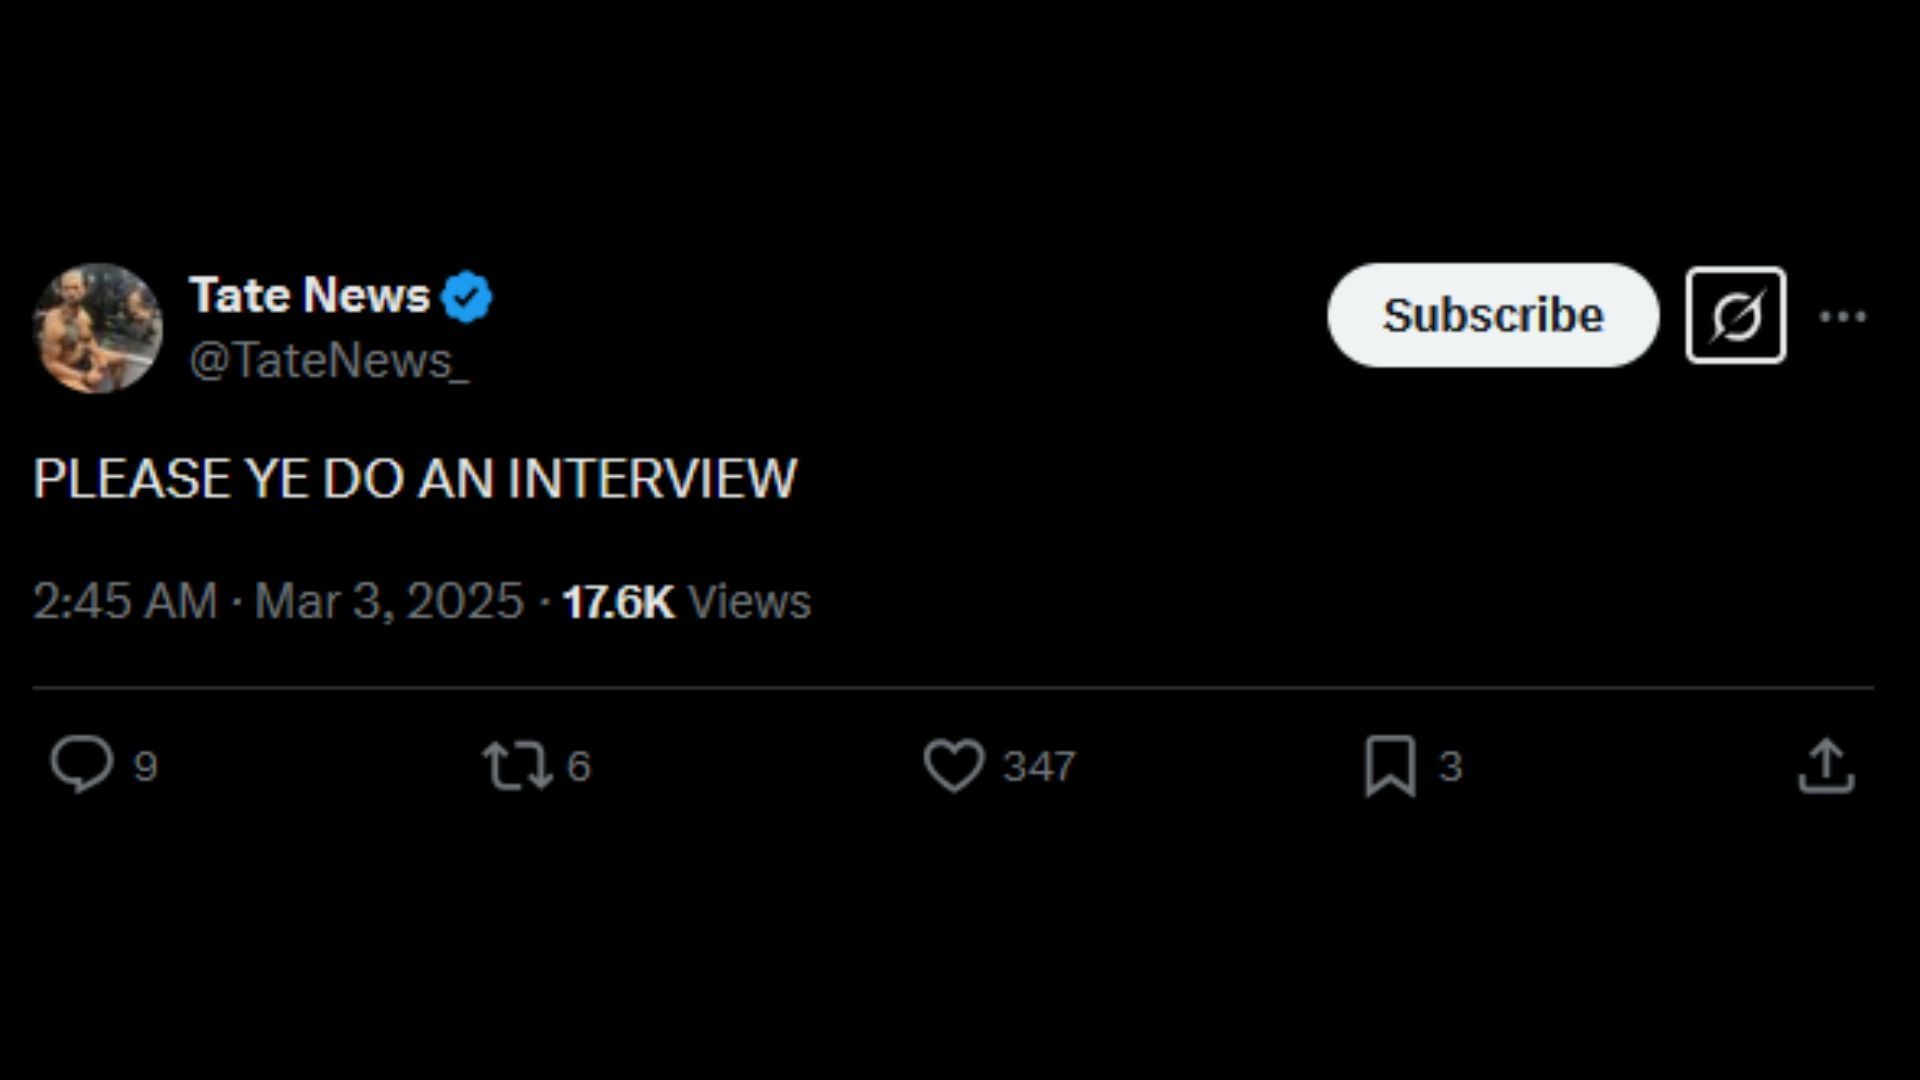Click the Tate News display name
This screenshot has width=1920, height=1080.
(x=309, y=296)
